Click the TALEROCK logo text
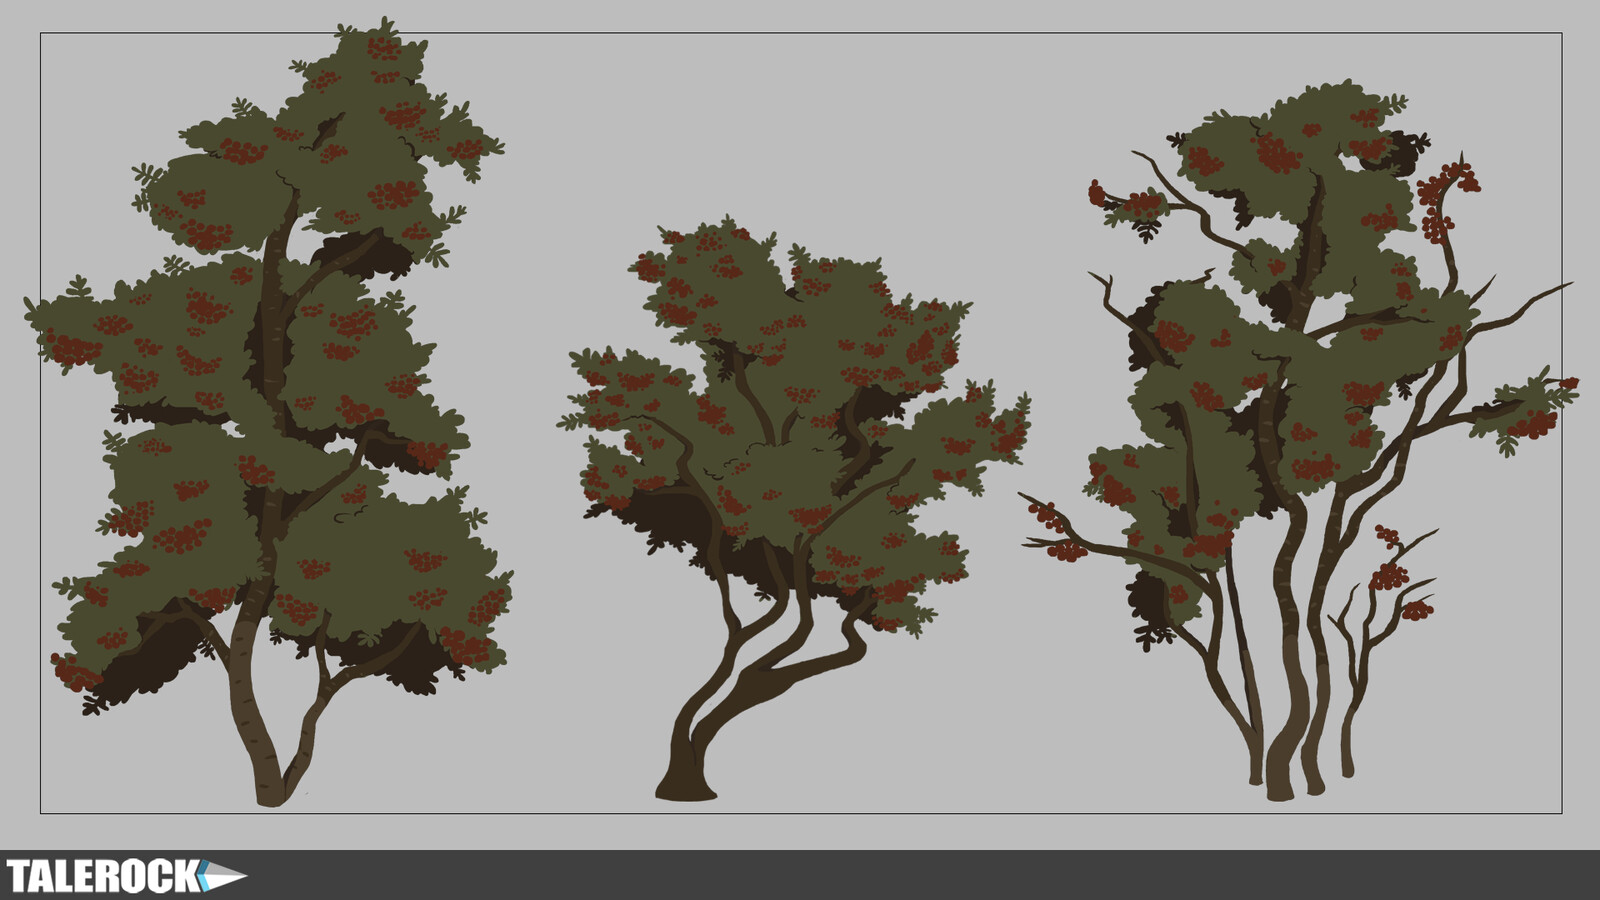1600x900 pixels. [x=103, y=876]
